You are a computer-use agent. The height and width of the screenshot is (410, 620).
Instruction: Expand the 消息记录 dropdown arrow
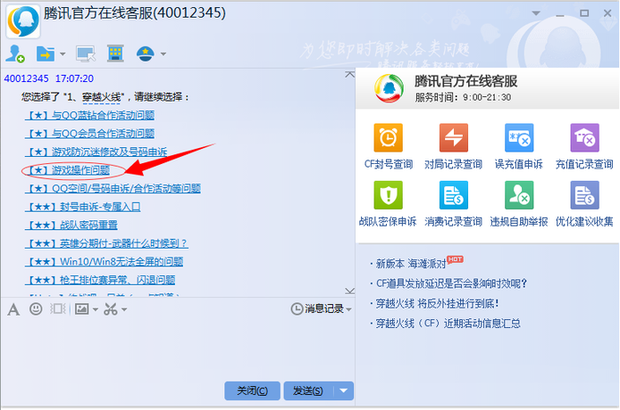coord(349,309)
